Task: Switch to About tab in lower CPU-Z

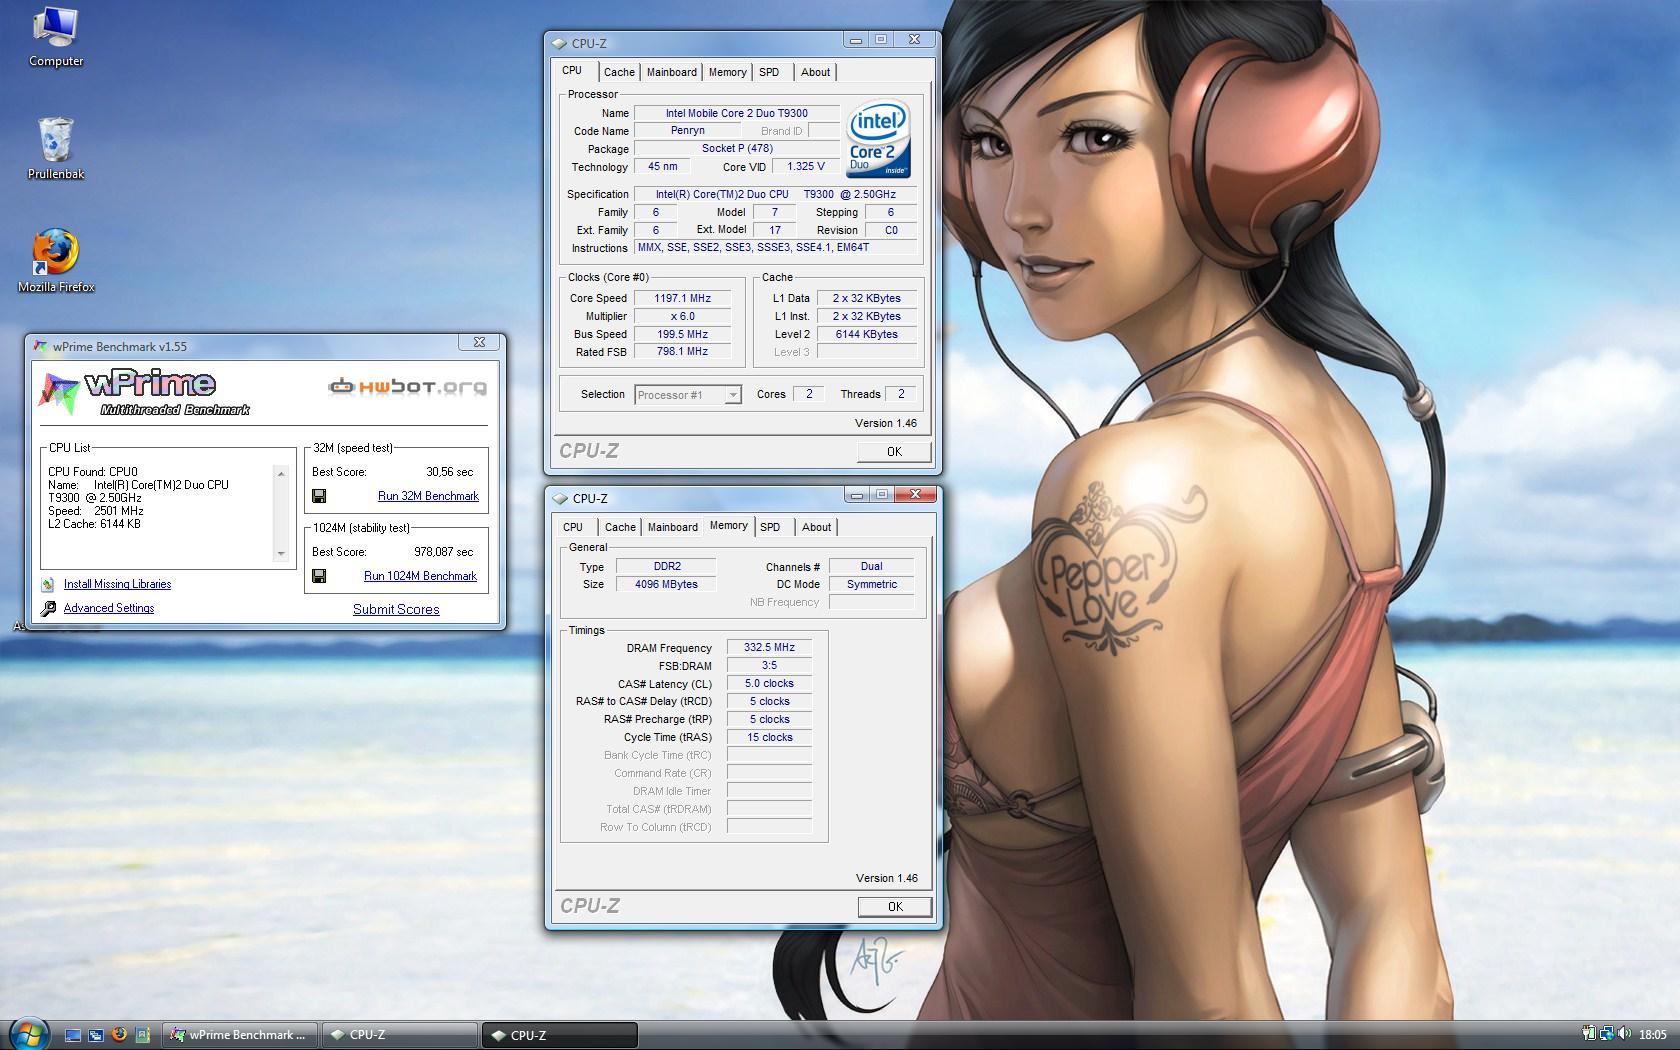Action: [x=816, y=527]
